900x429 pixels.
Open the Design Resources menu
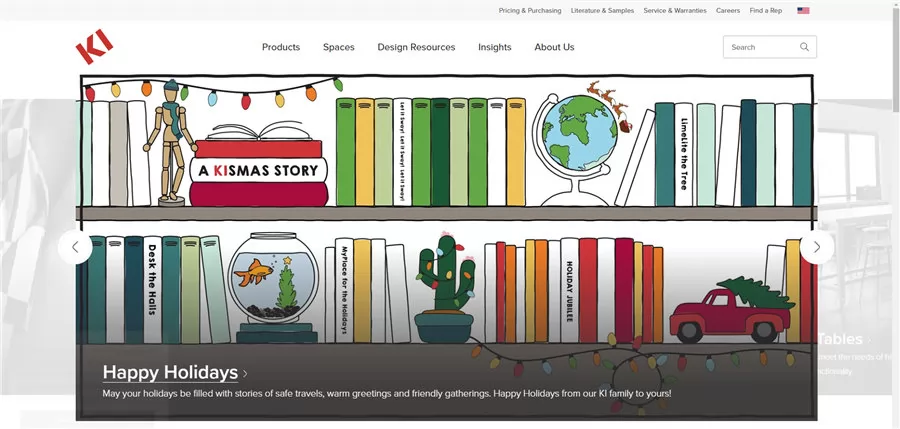tap(416, 47)
